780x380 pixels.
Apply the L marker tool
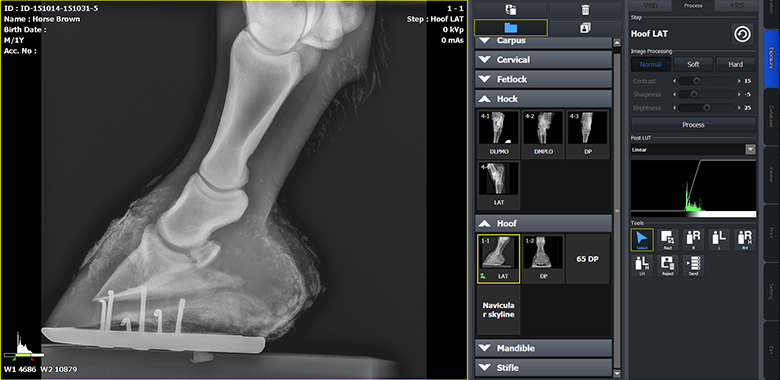[719, 240]
